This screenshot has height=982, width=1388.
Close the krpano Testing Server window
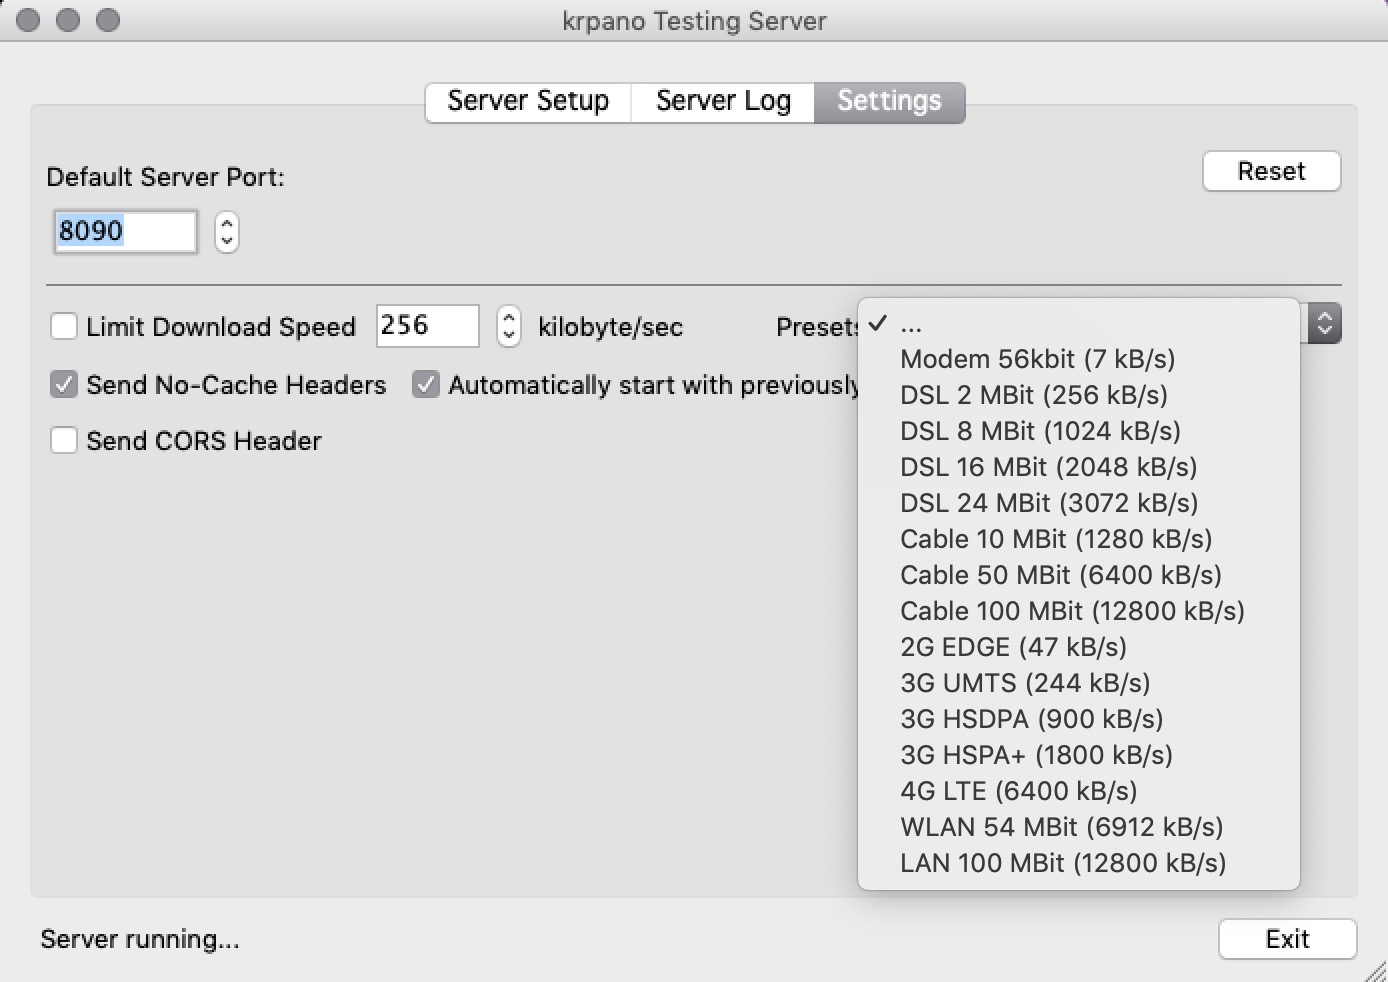(29, 20)
